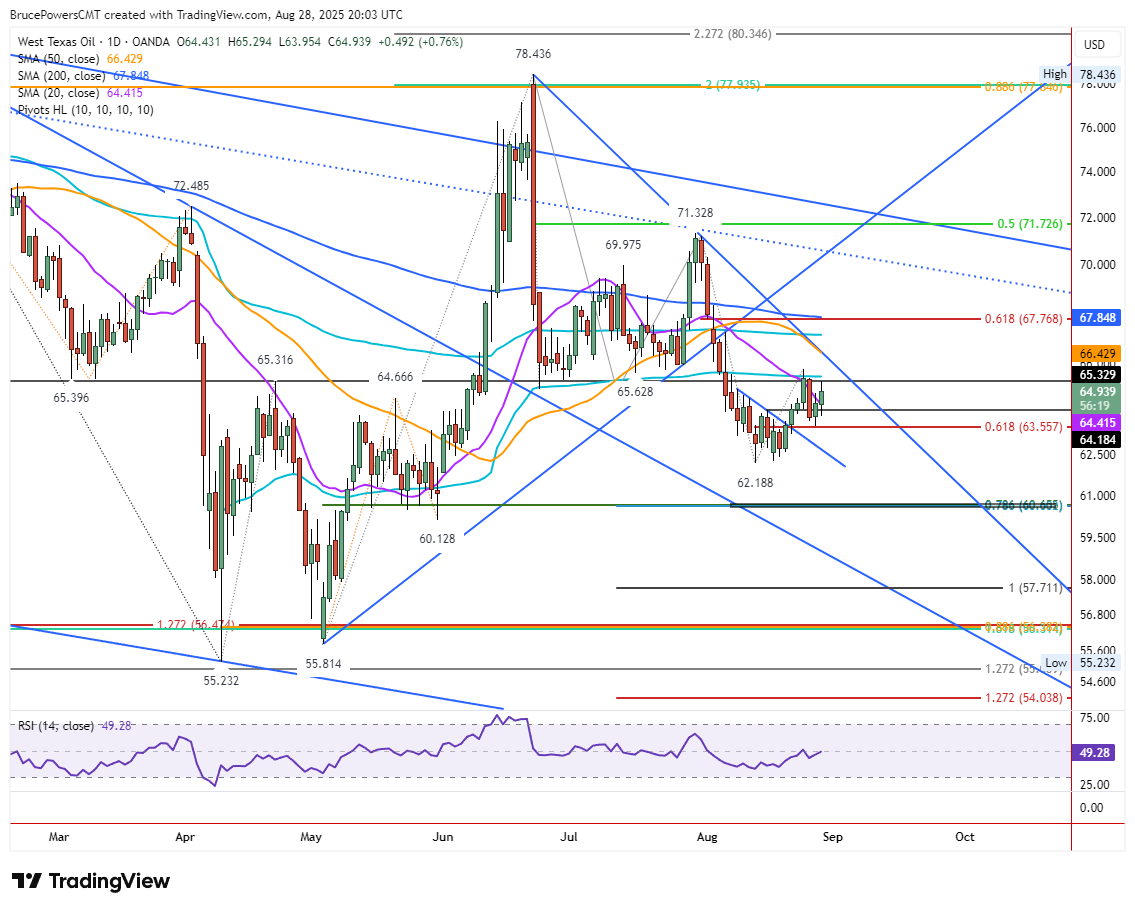Open the USD currency selector

pos(1094,45)
